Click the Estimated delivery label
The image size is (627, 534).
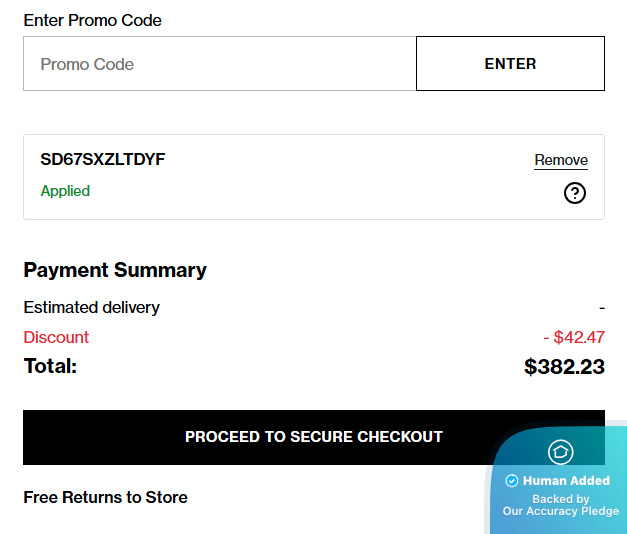tap(92, 308)
